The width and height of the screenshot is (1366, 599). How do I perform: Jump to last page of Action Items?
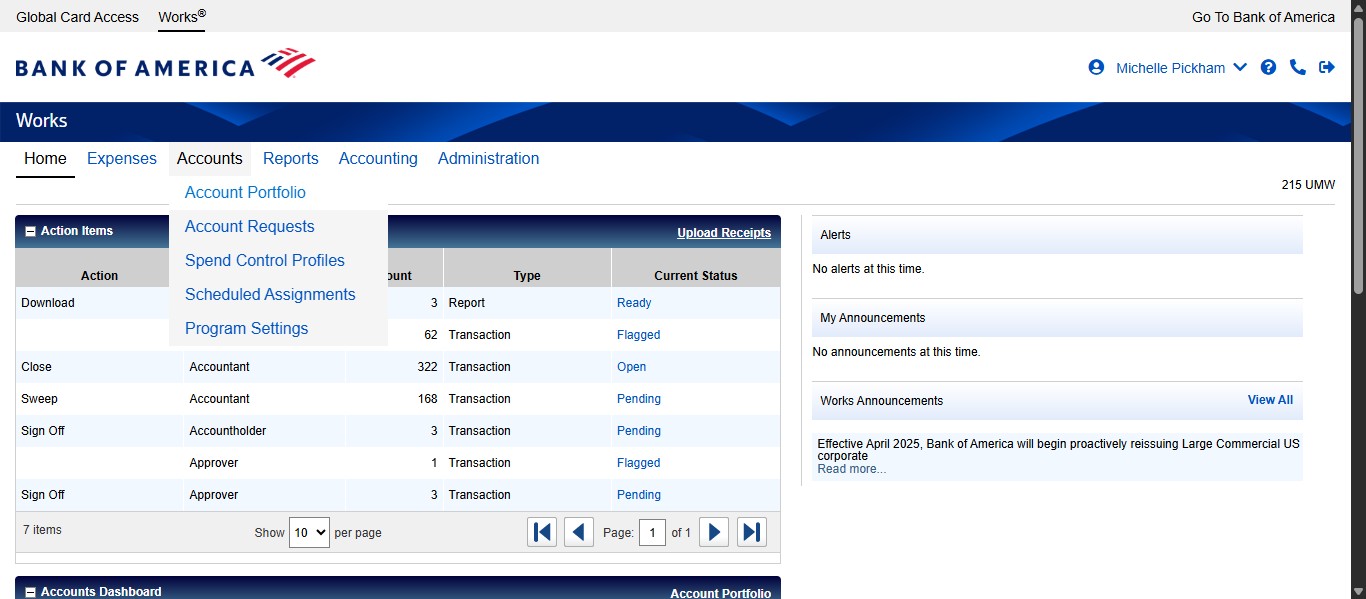pyautogui.click(x=752, y=532)
